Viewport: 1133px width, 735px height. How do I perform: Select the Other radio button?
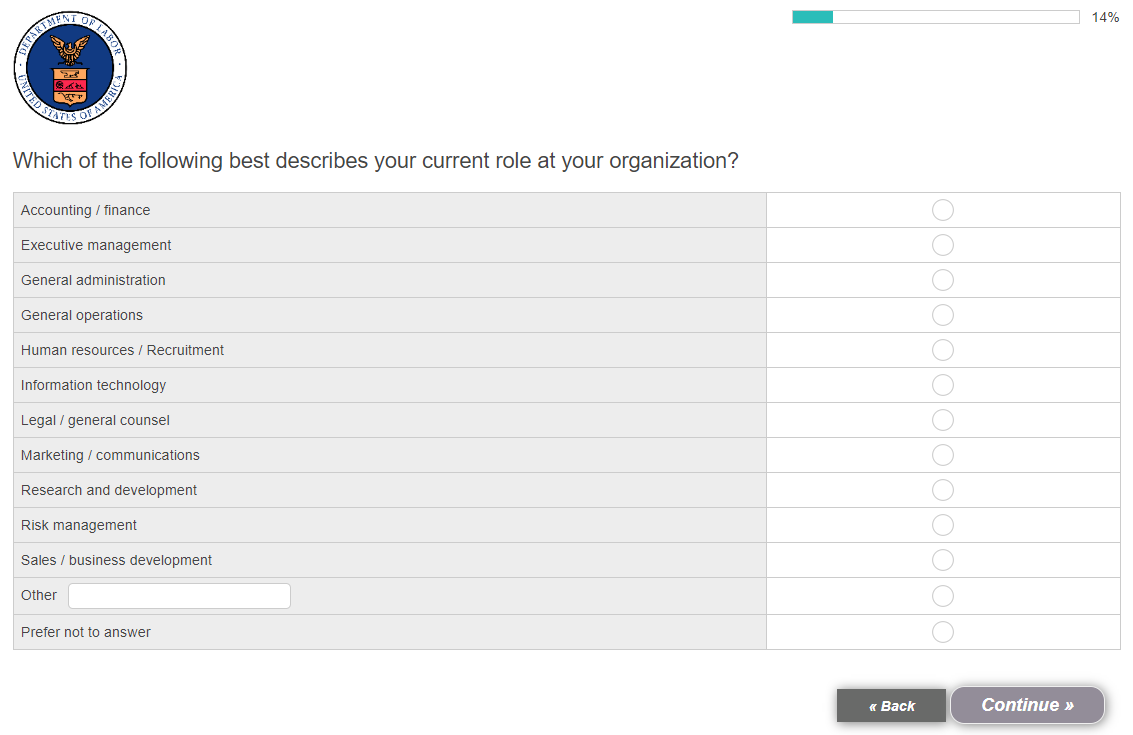(x=942, y=596)
